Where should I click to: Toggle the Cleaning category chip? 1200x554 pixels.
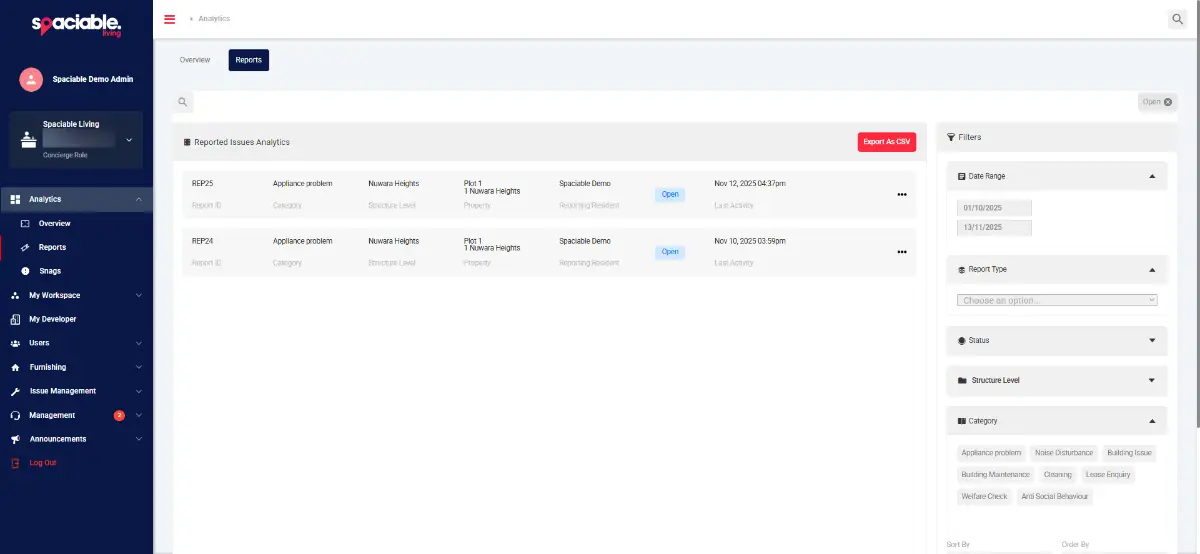[1057, 475]
